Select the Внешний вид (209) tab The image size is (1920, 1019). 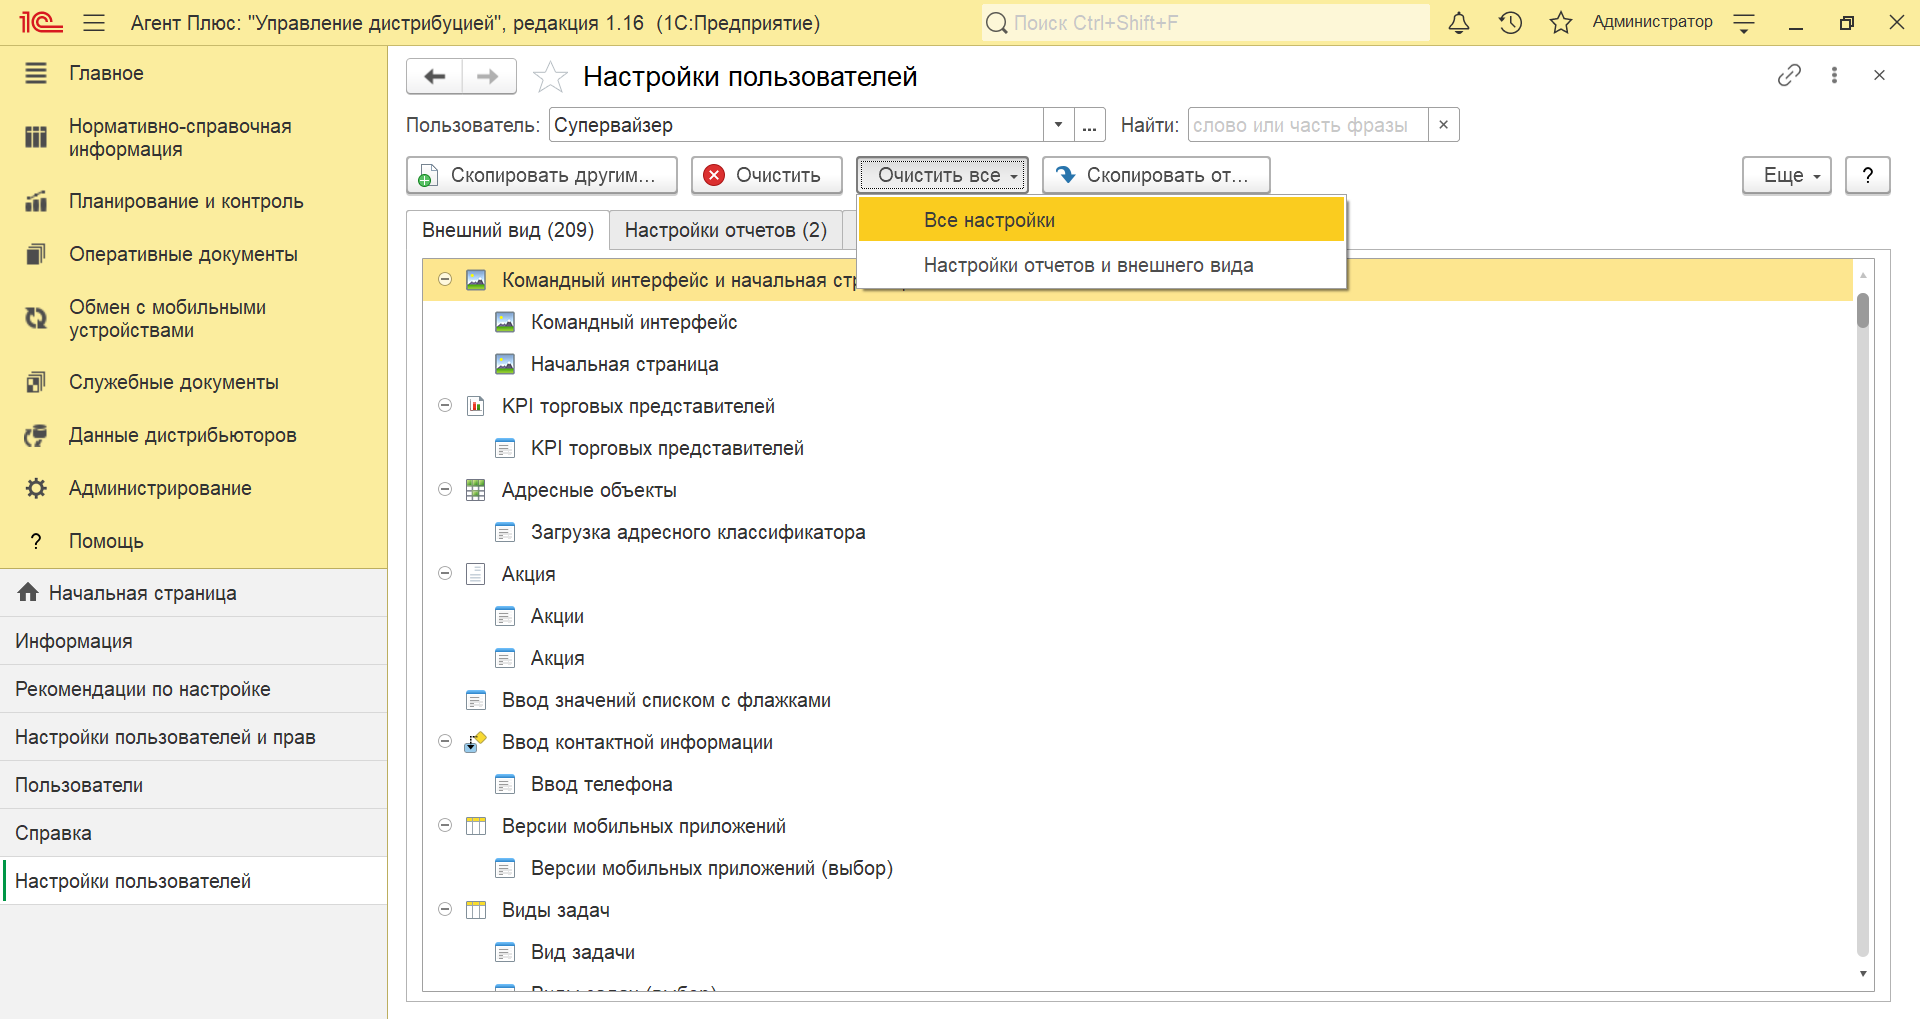(508, 230)
